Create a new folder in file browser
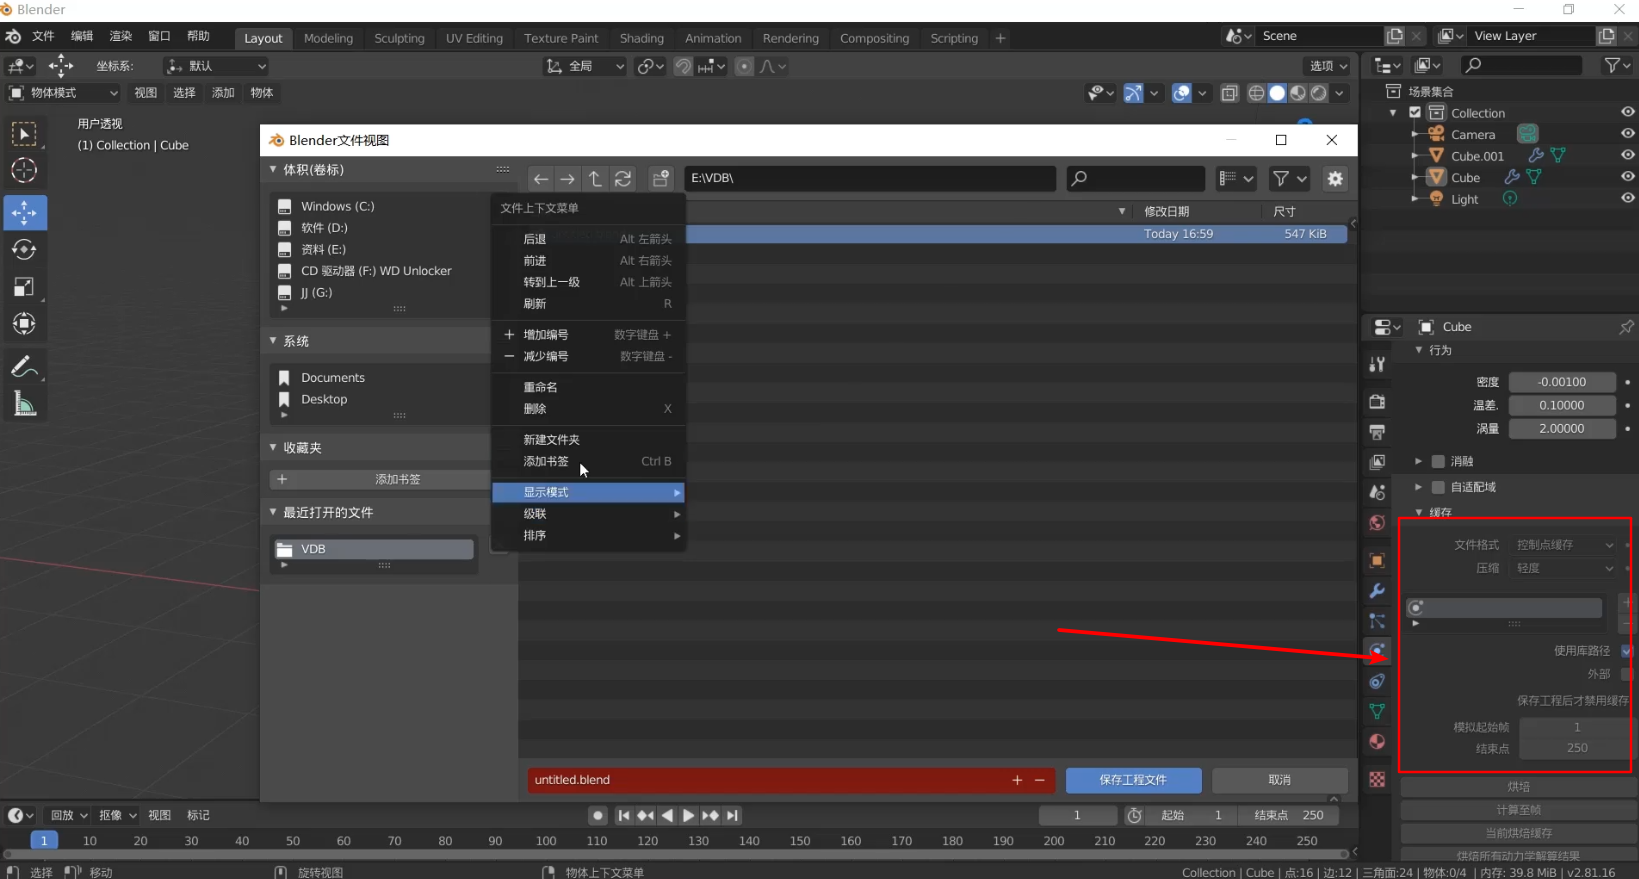 661,179
